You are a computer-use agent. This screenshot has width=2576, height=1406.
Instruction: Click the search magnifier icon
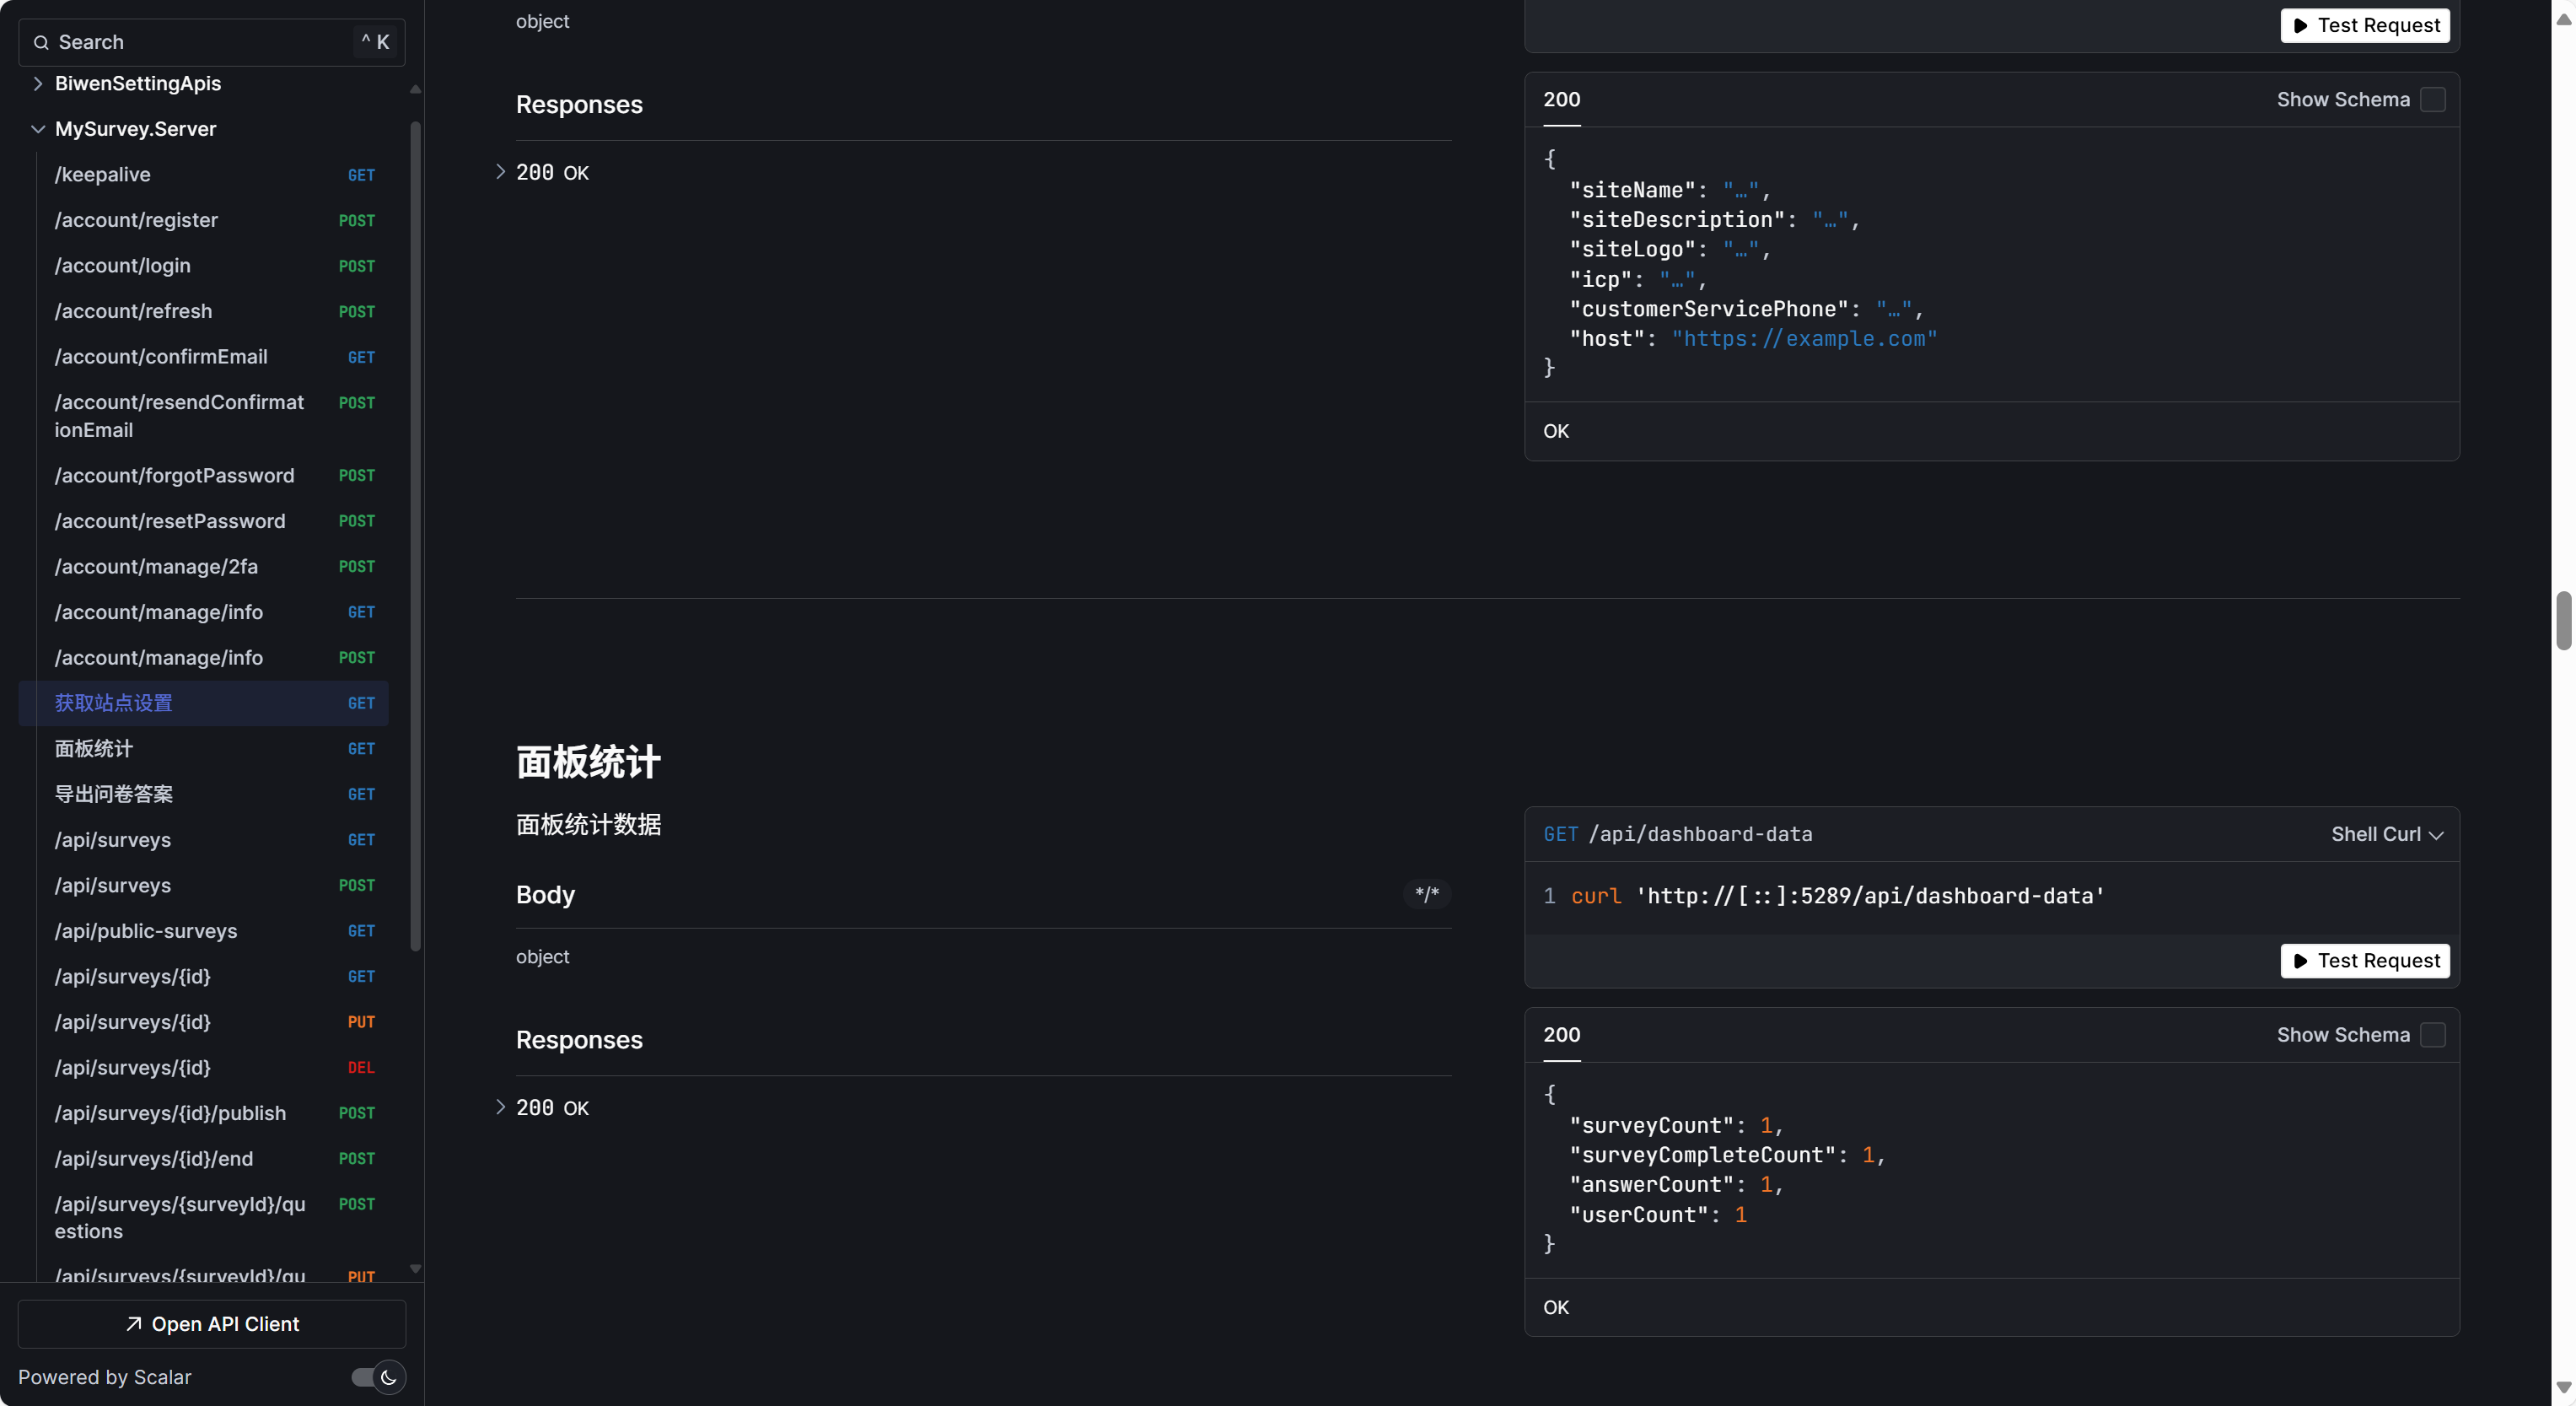[x=41, y=42]
